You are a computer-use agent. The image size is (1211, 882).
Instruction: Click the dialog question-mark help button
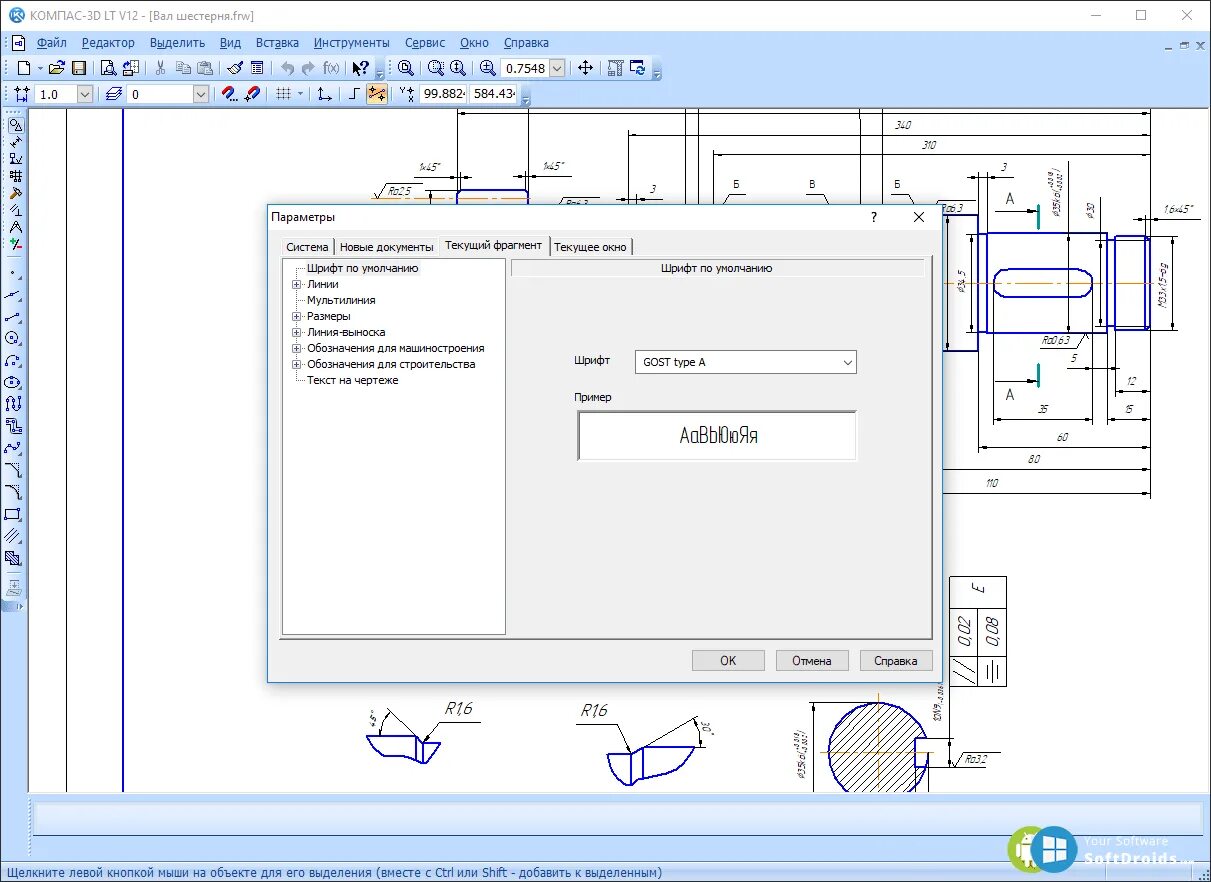(x=874, y=217)
